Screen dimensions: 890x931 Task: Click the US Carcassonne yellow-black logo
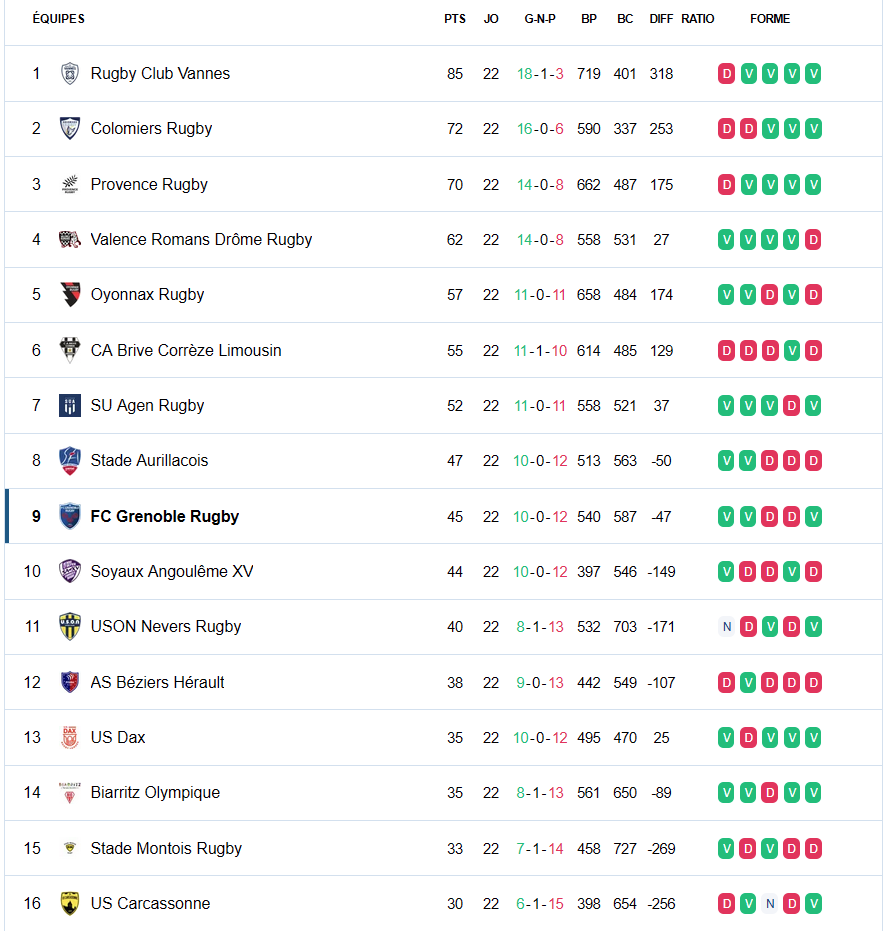(x=69, y=904)
